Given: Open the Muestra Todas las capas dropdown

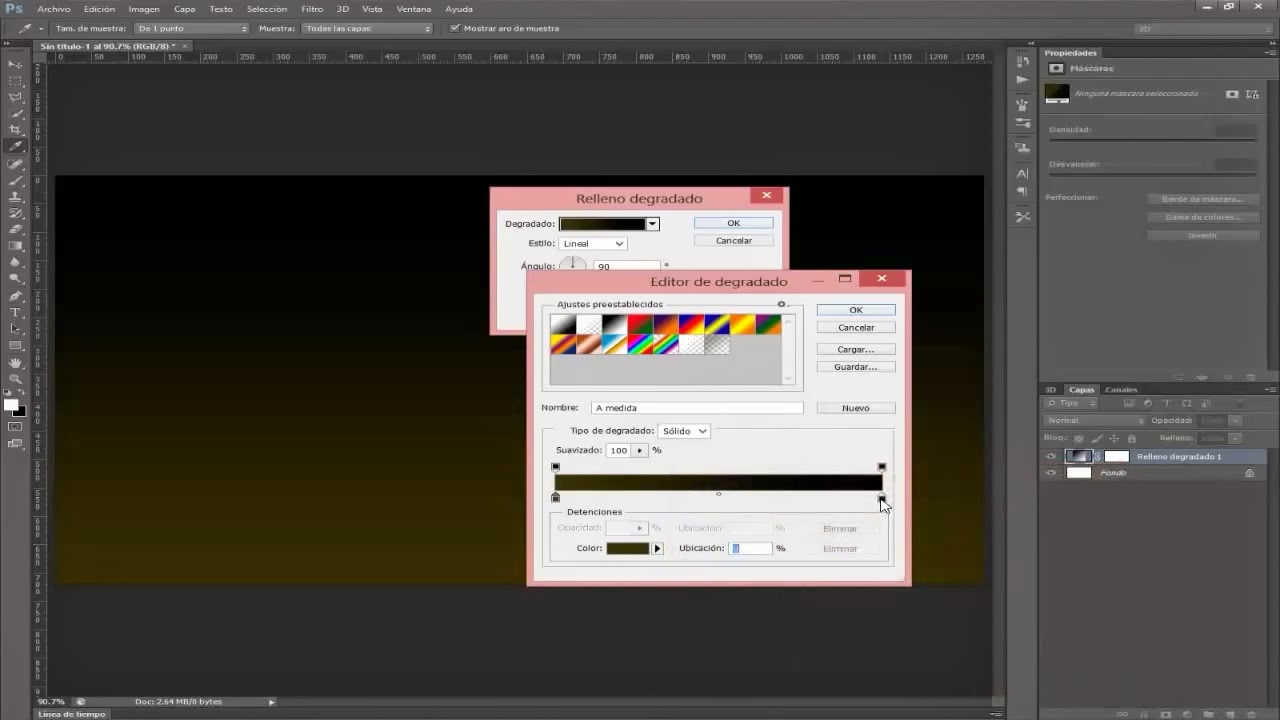Looking at the screenshot, I should (x=368, y=28).
